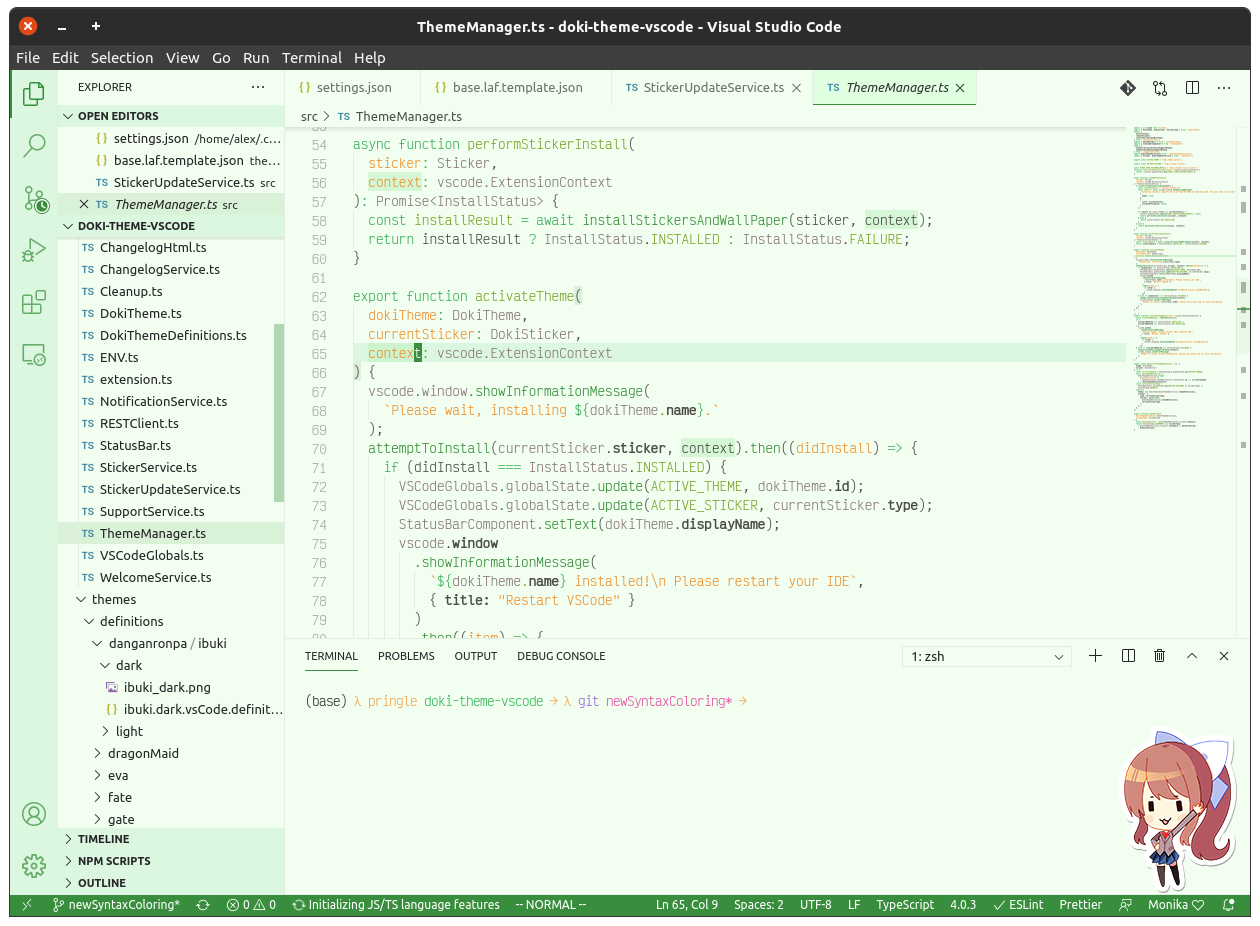Click the Monika theme status item
Image resolution: width=1260 pixels, height=926 pixels.
click(1176, 905)
